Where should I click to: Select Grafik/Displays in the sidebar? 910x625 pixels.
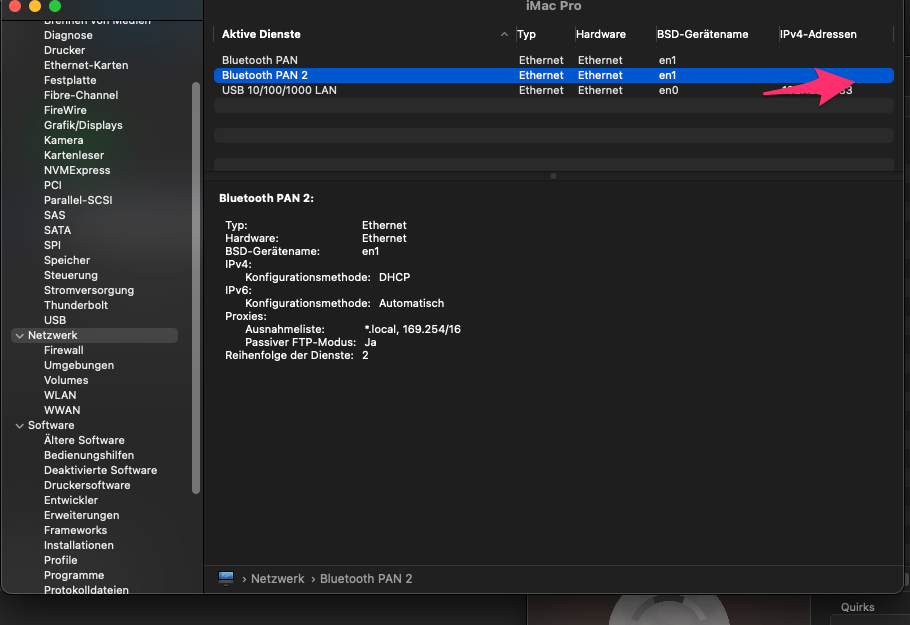[x=83, y=125]
